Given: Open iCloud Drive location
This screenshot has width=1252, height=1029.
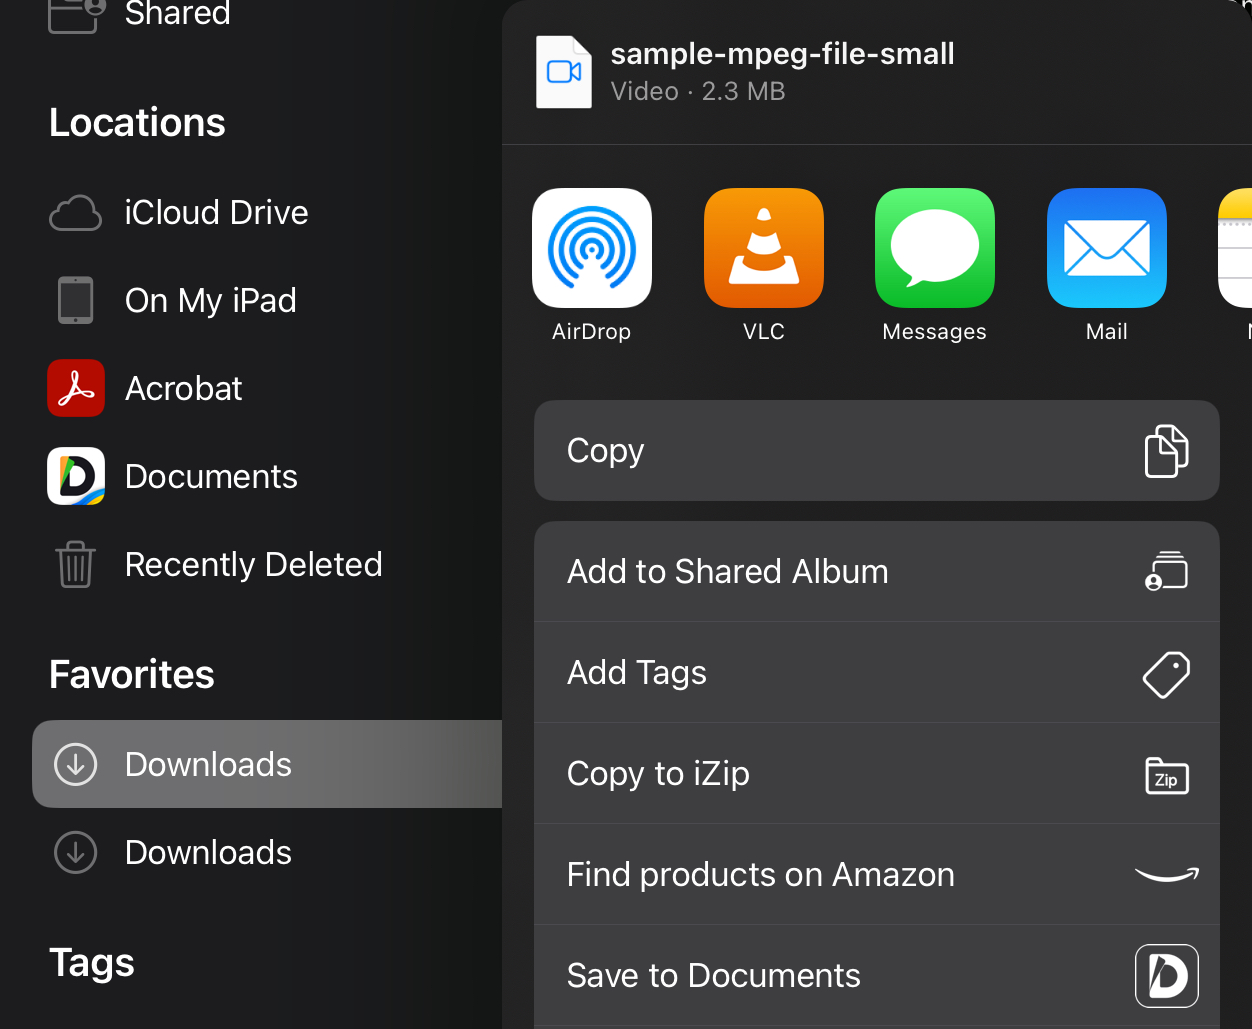Looking at the screenshot, I should 267,212.
